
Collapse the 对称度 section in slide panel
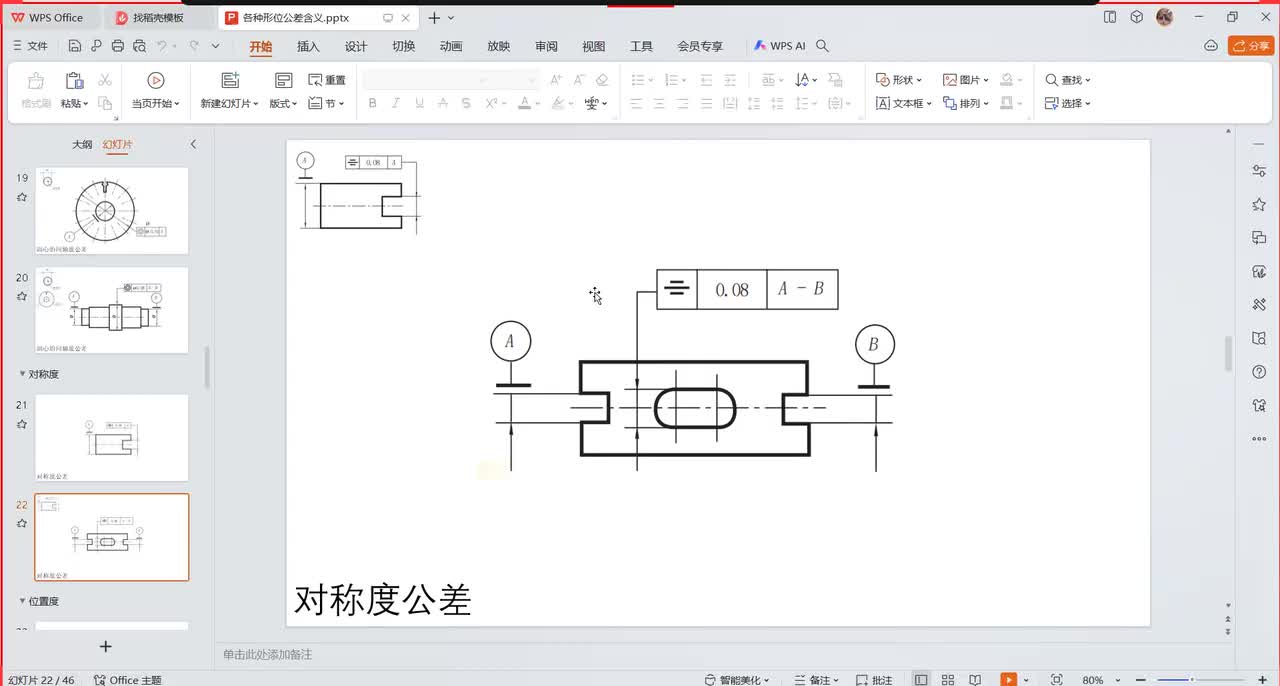(x=22, y=374)
